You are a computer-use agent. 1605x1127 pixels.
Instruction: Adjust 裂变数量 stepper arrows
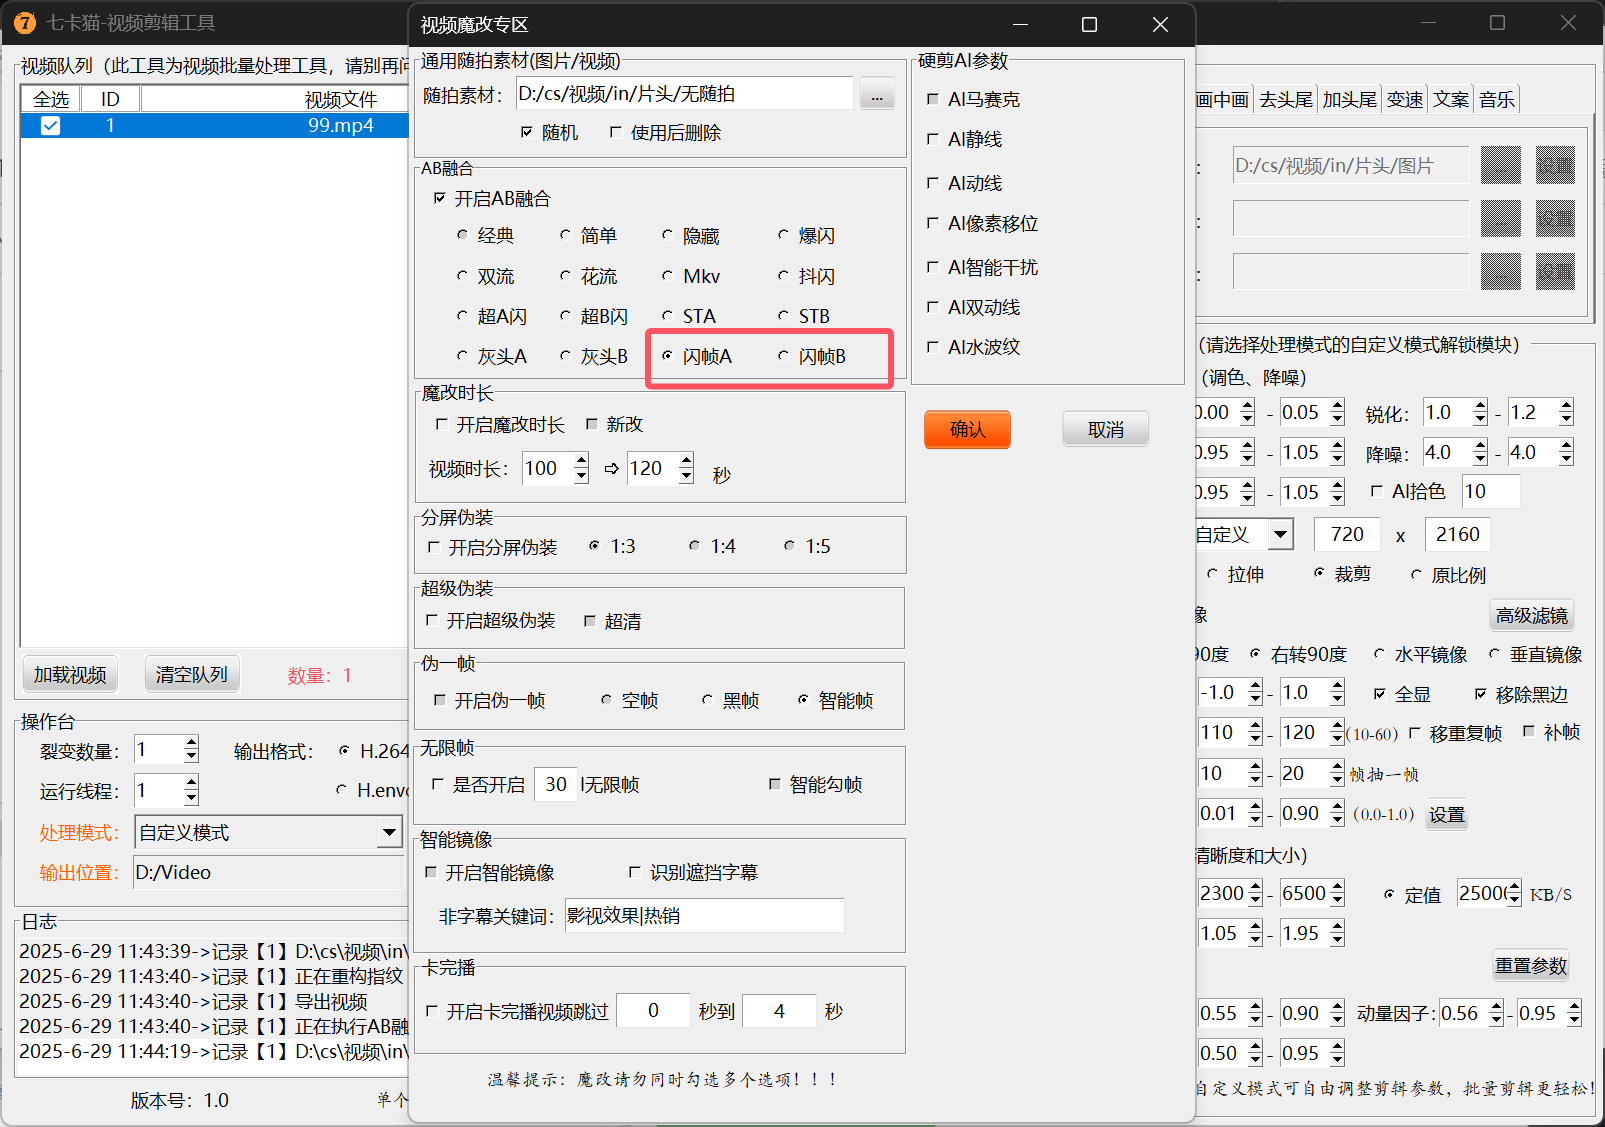point(191,750)
